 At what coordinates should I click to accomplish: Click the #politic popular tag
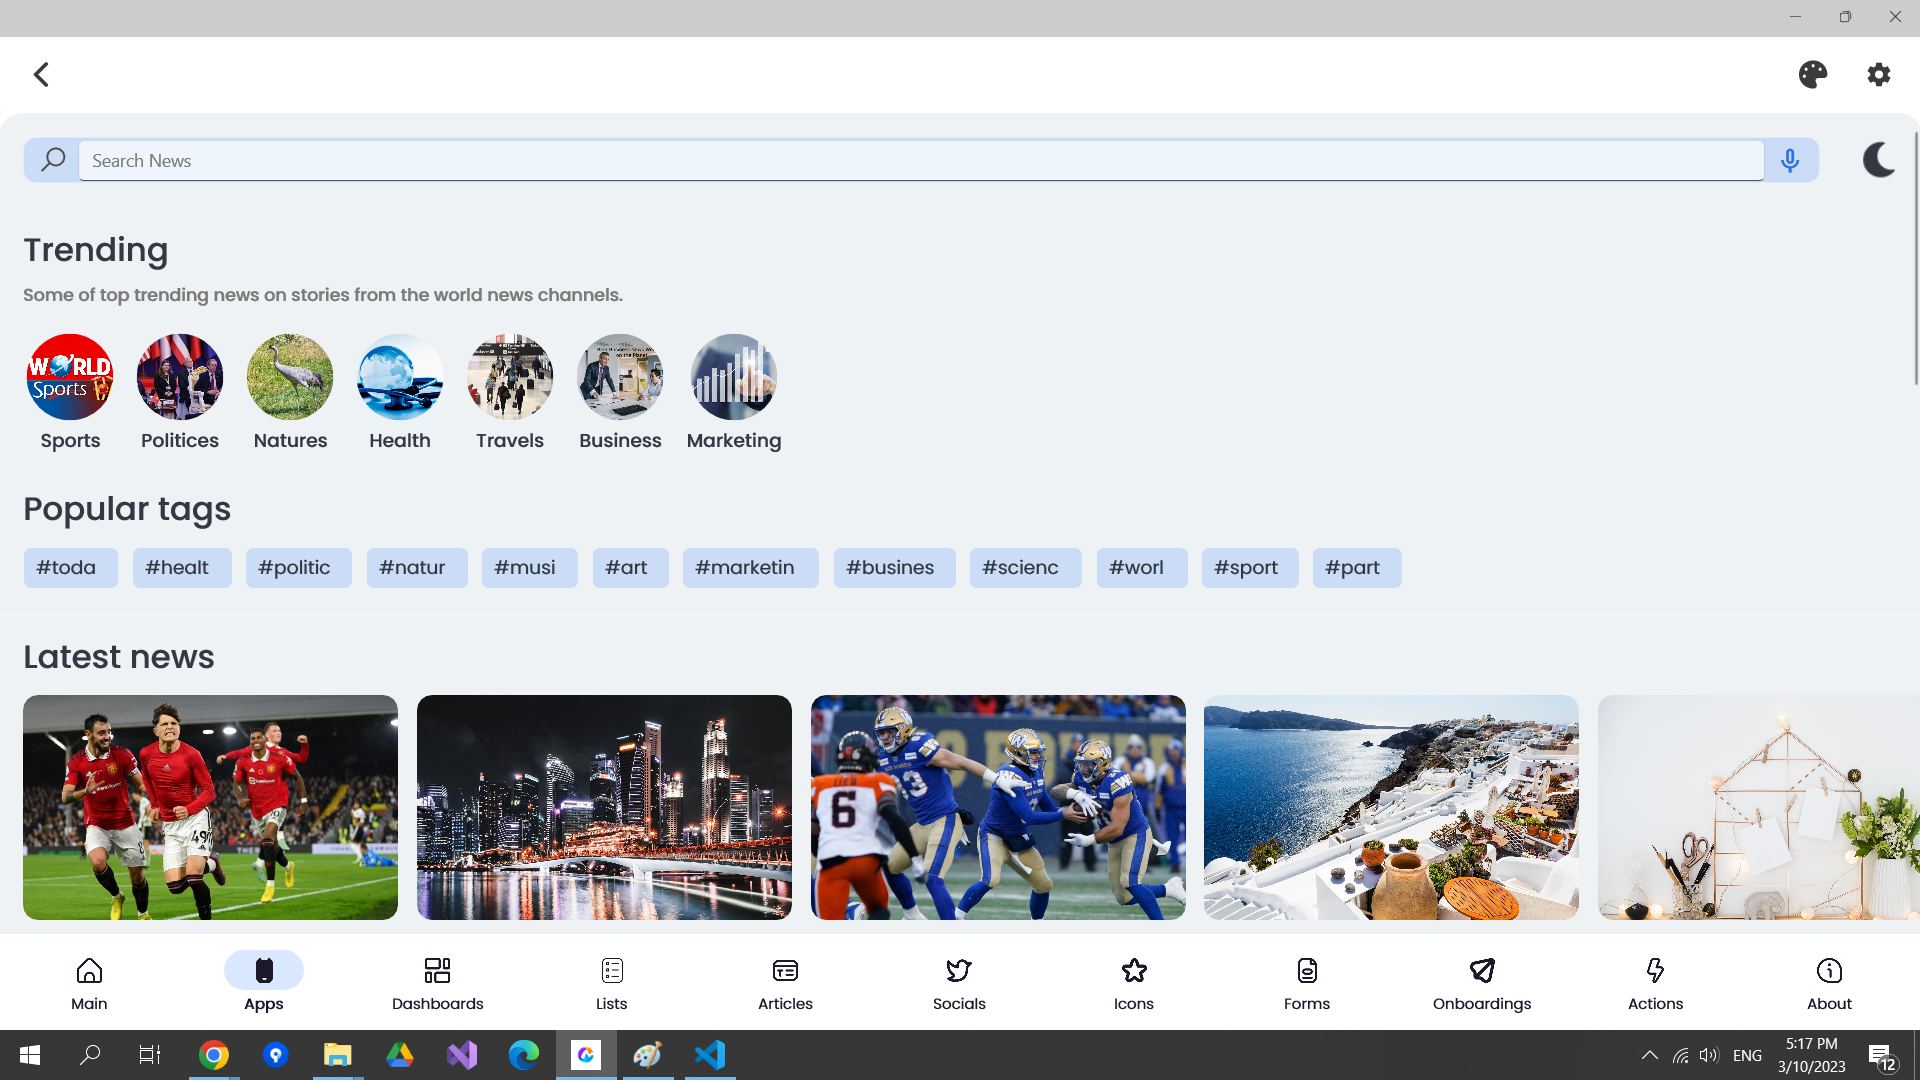click(298, 568)
